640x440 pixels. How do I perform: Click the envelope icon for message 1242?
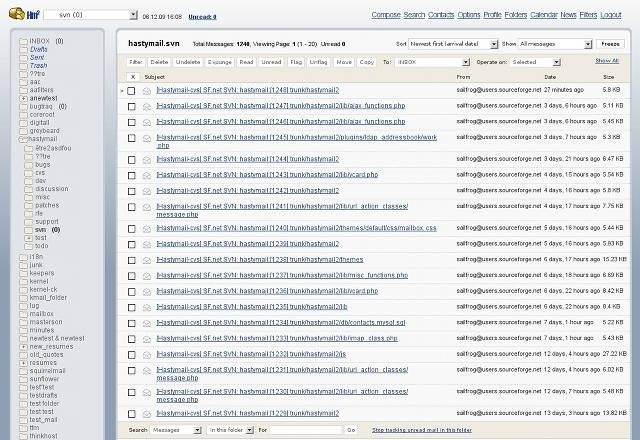pos(147,191)
